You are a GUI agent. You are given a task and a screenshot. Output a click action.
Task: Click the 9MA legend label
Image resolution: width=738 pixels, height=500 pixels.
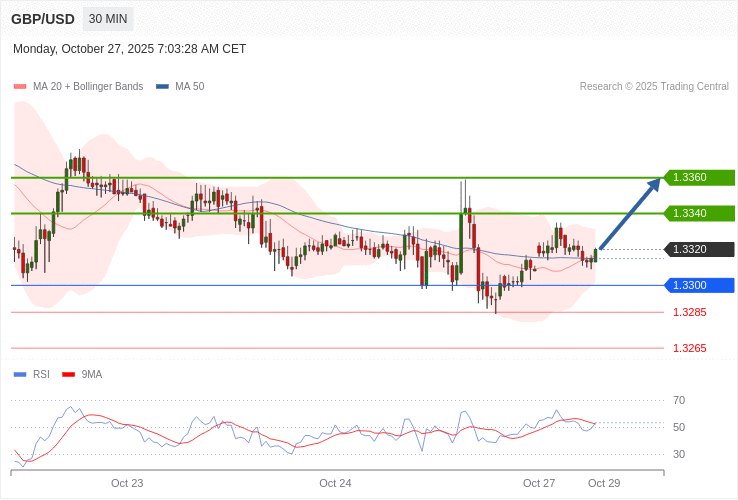(x=92, y=375)
